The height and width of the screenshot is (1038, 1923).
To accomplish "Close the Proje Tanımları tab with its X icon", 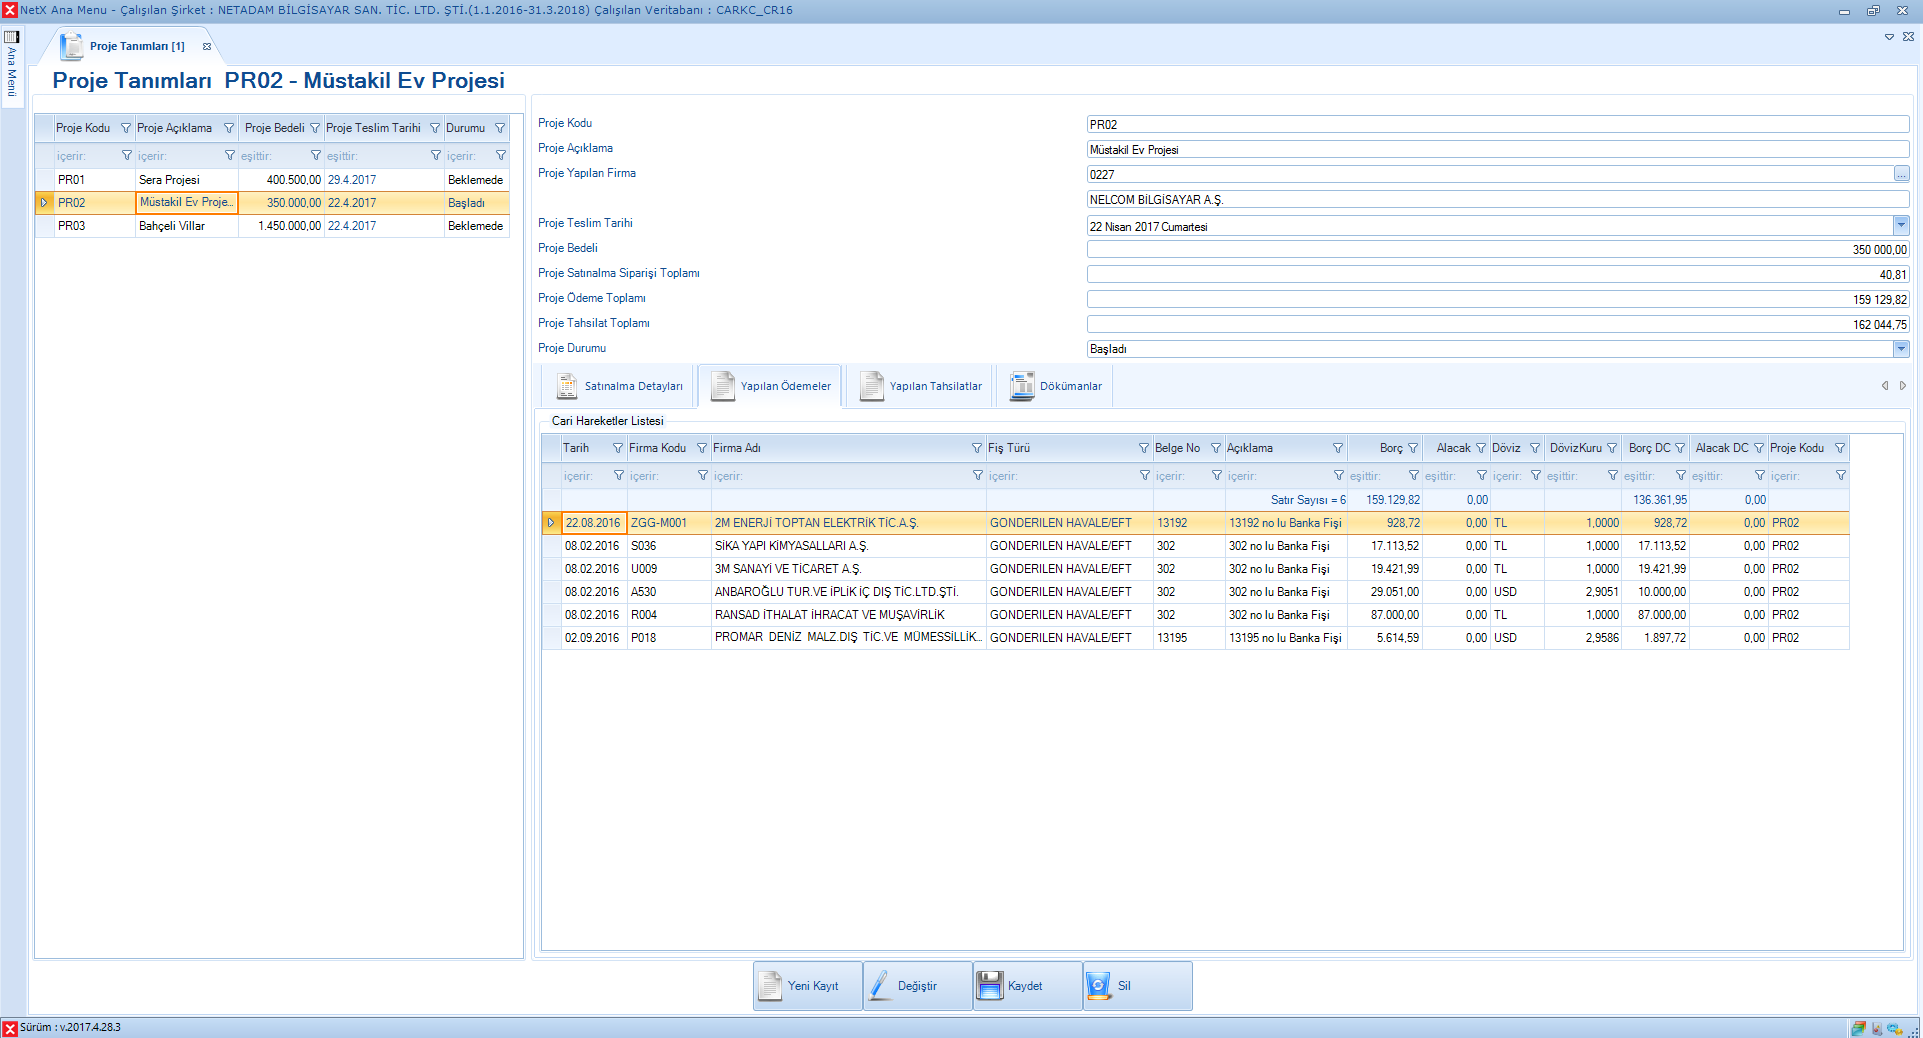I will (207, 47).
